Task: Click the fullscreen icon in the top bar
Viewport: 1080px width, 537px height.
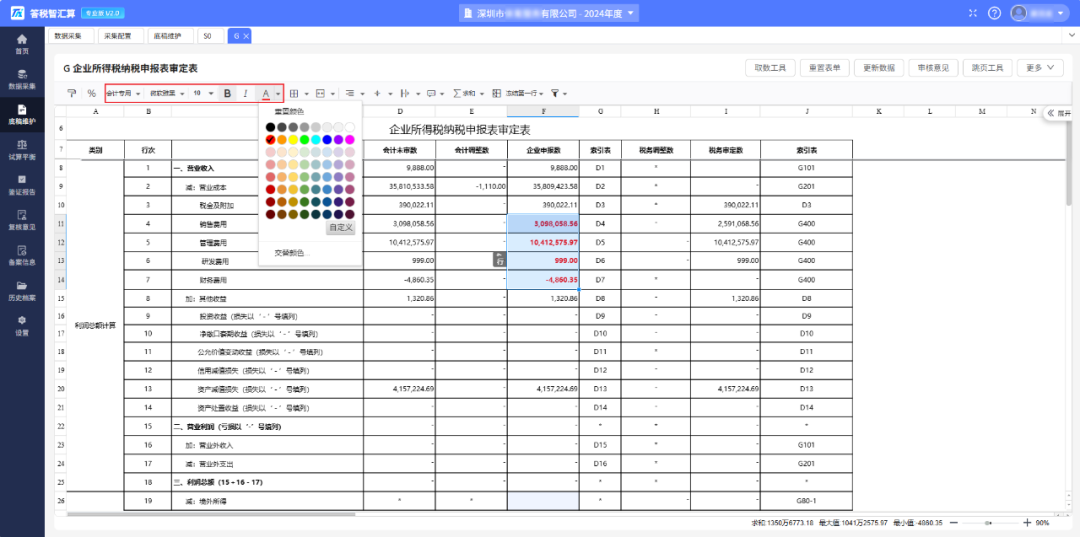Action: pos(973,13)
